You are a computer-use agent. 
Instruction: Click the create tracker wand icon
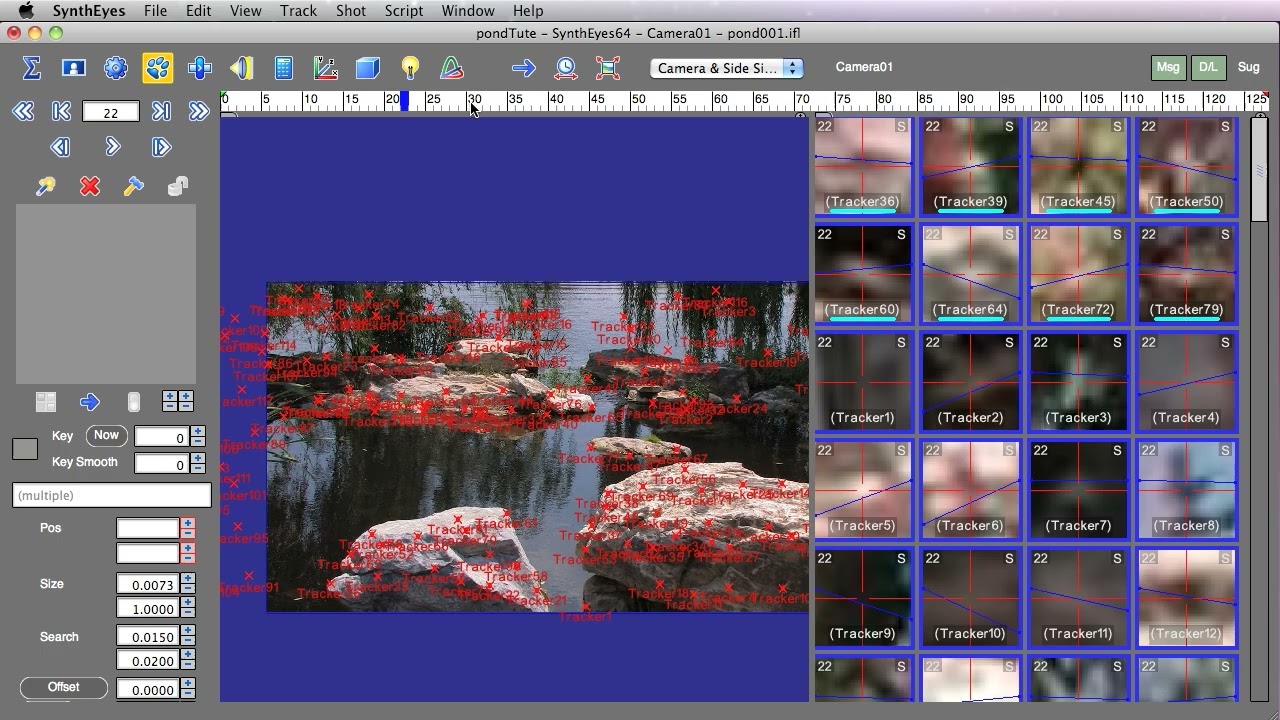[x=45, y=186]
